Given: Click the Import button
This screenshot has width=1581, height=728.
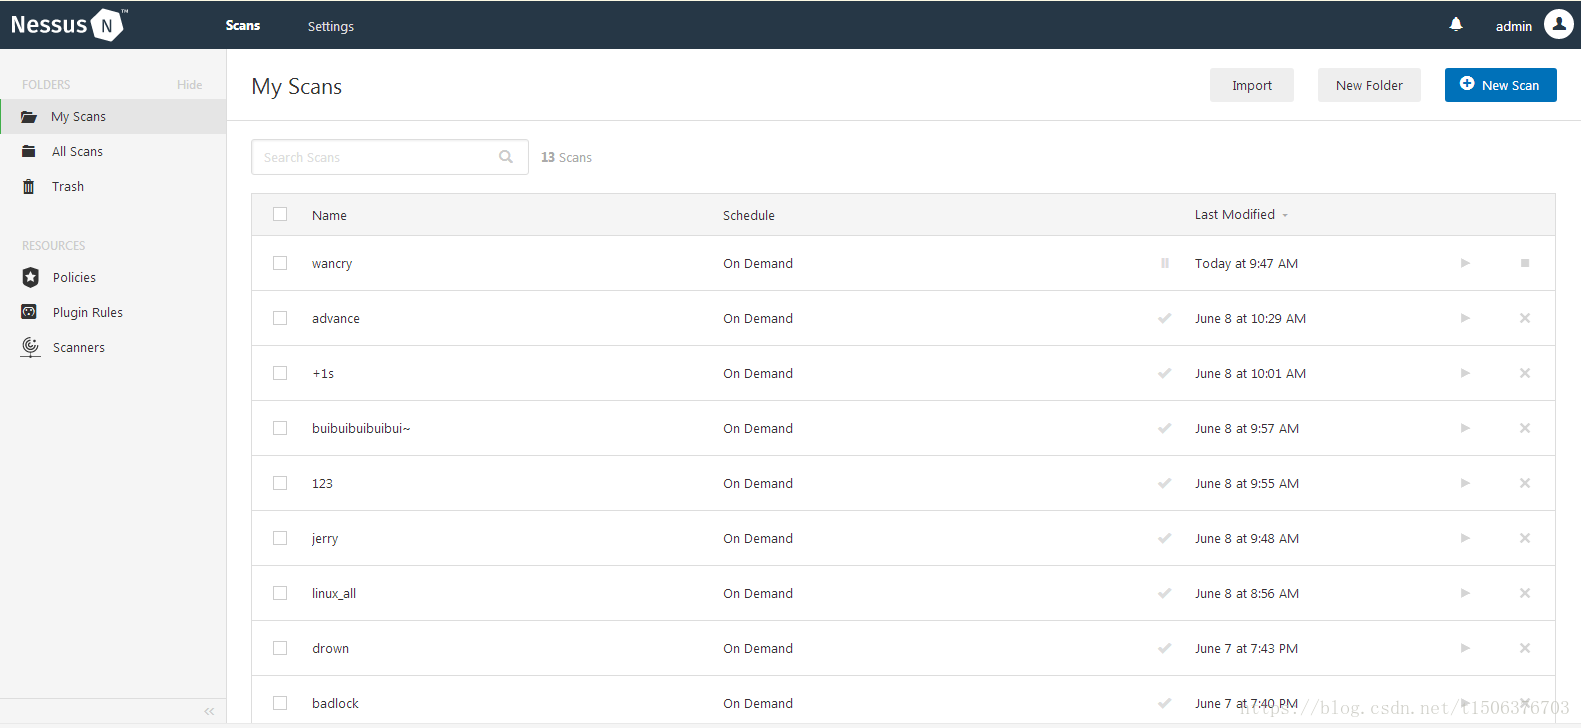Looking at the screenshot, I should click(x=1252, y=85).
